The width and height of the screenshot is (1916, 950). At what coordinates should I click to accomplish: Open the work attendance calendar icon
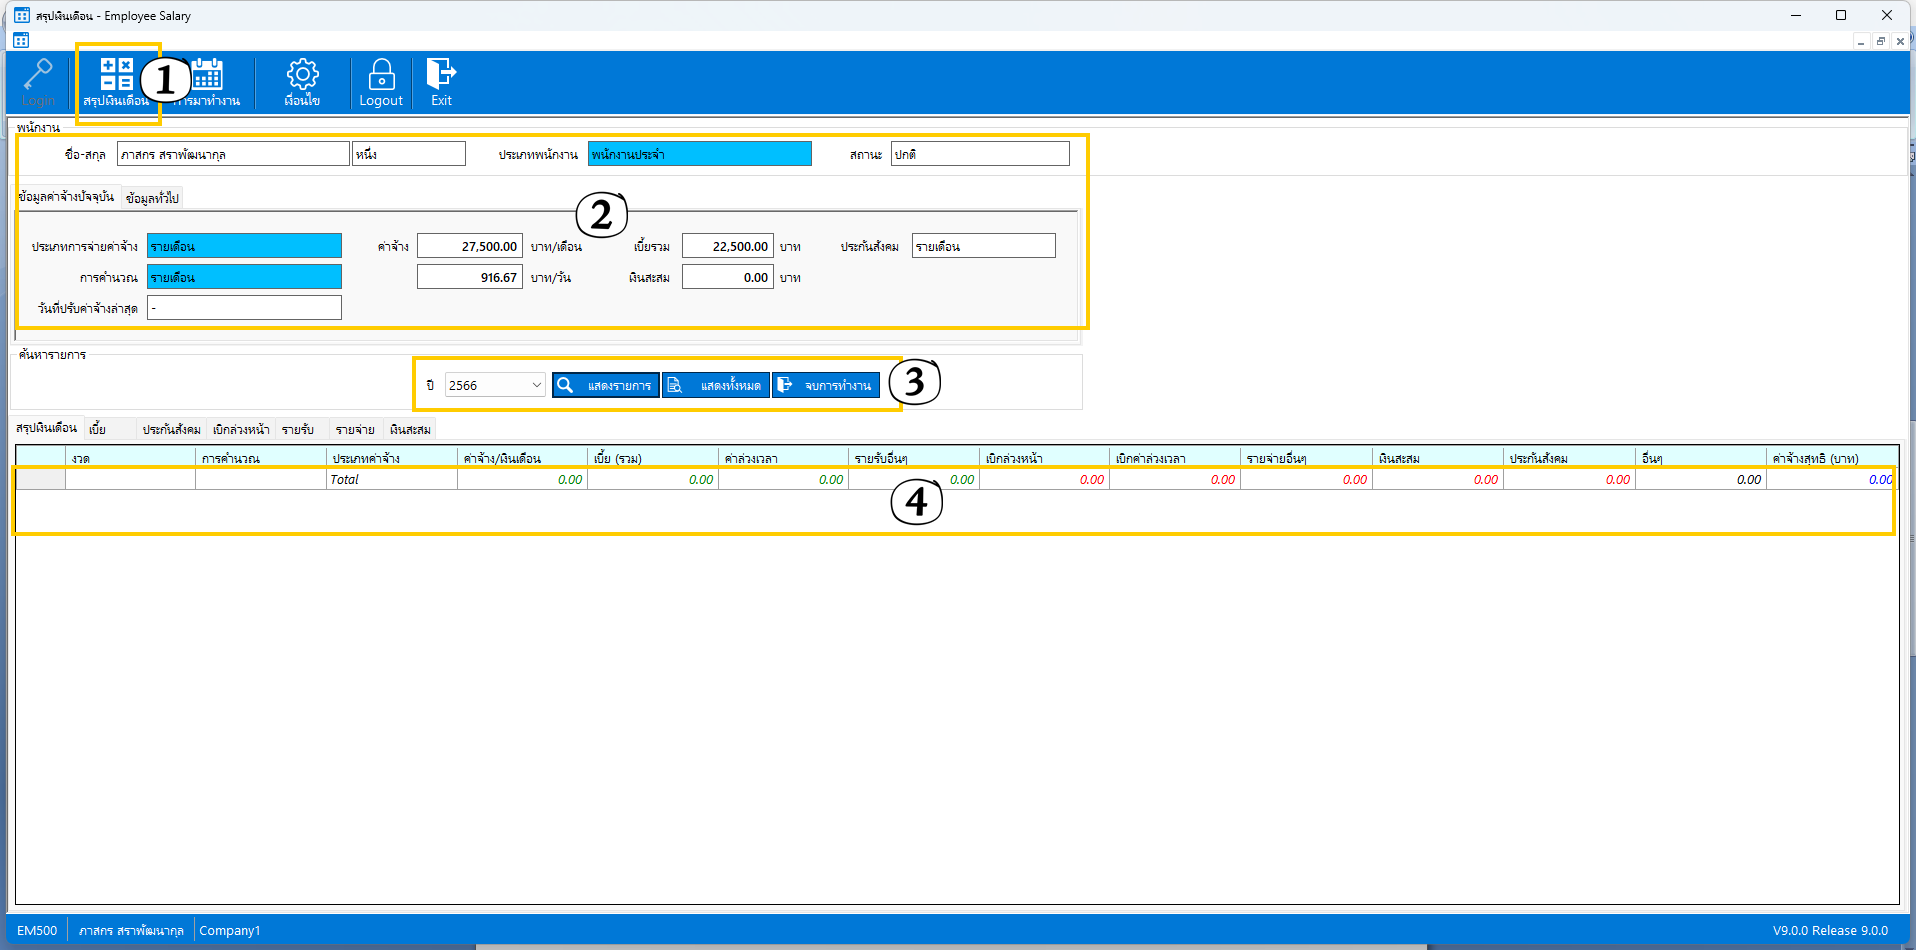point(208,76)
